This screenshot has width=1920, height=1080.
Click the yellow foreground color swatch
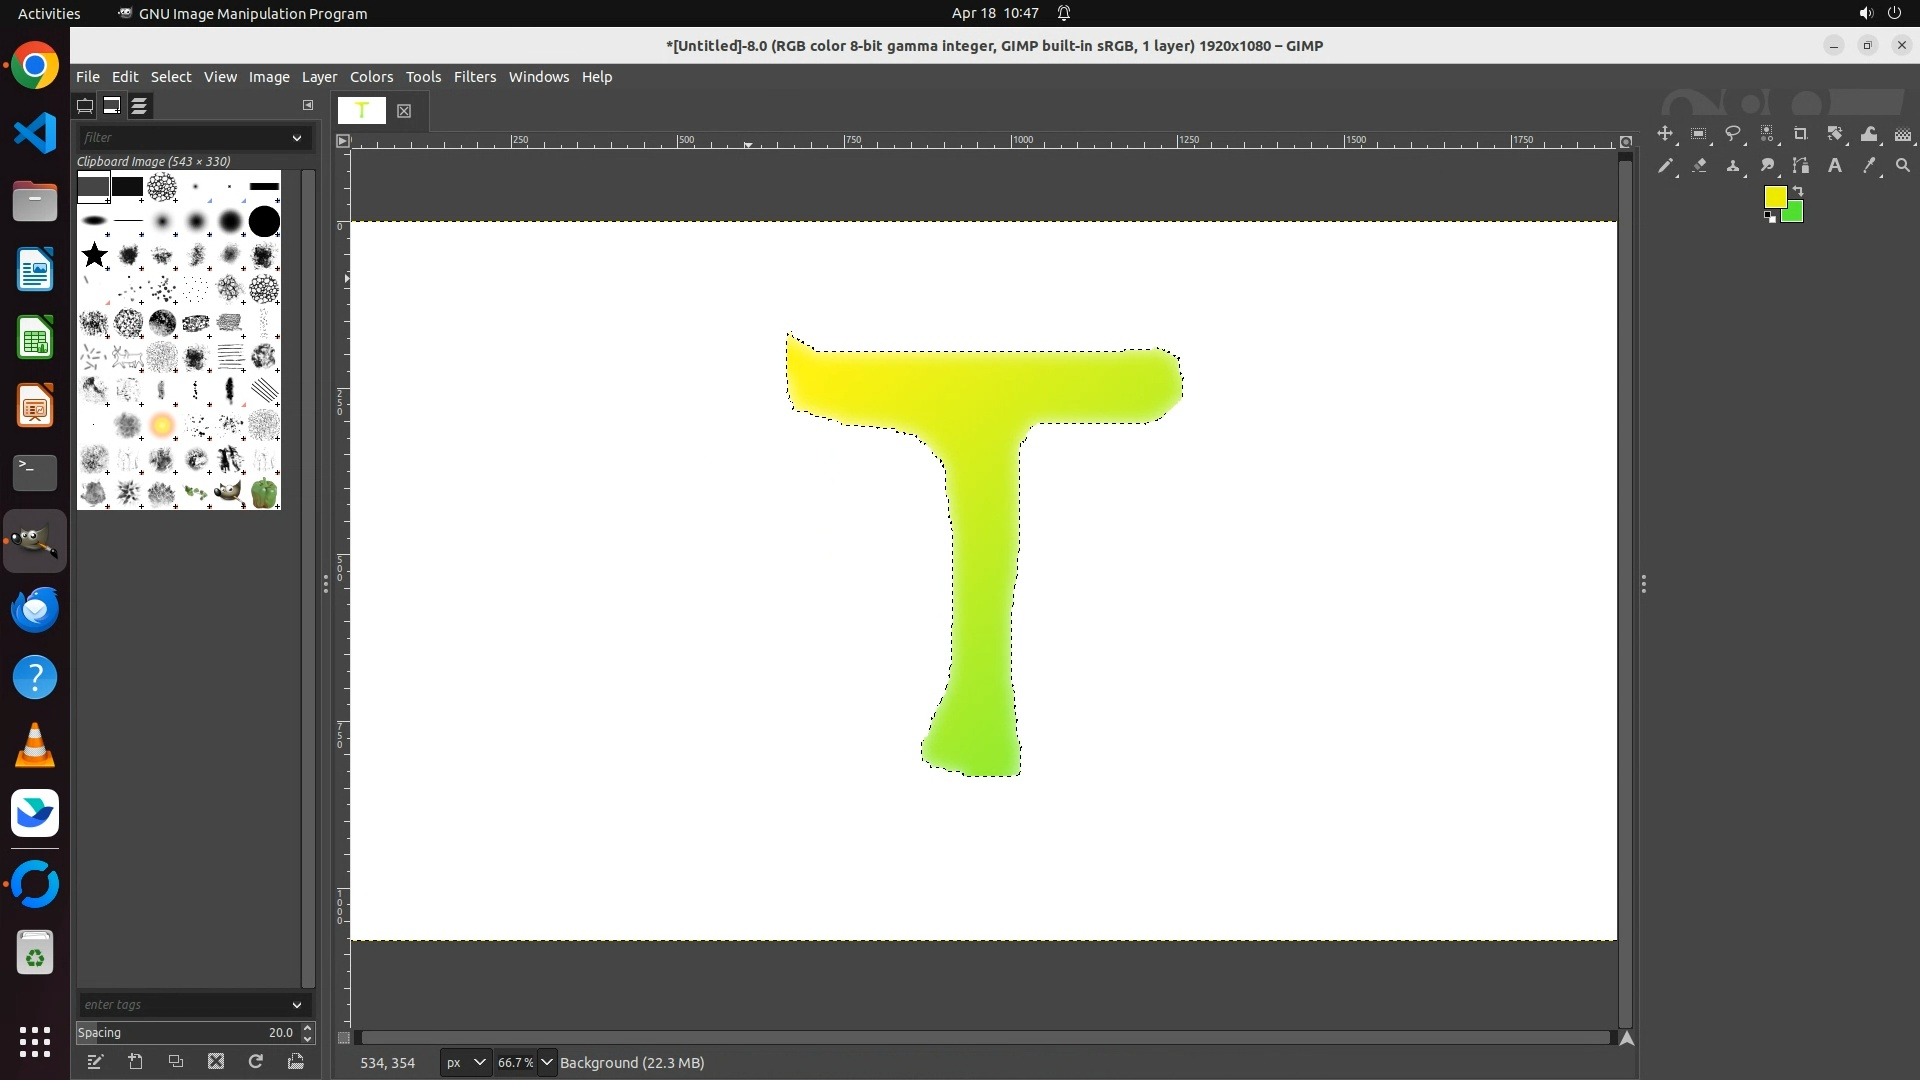[x=1775, y=197]
